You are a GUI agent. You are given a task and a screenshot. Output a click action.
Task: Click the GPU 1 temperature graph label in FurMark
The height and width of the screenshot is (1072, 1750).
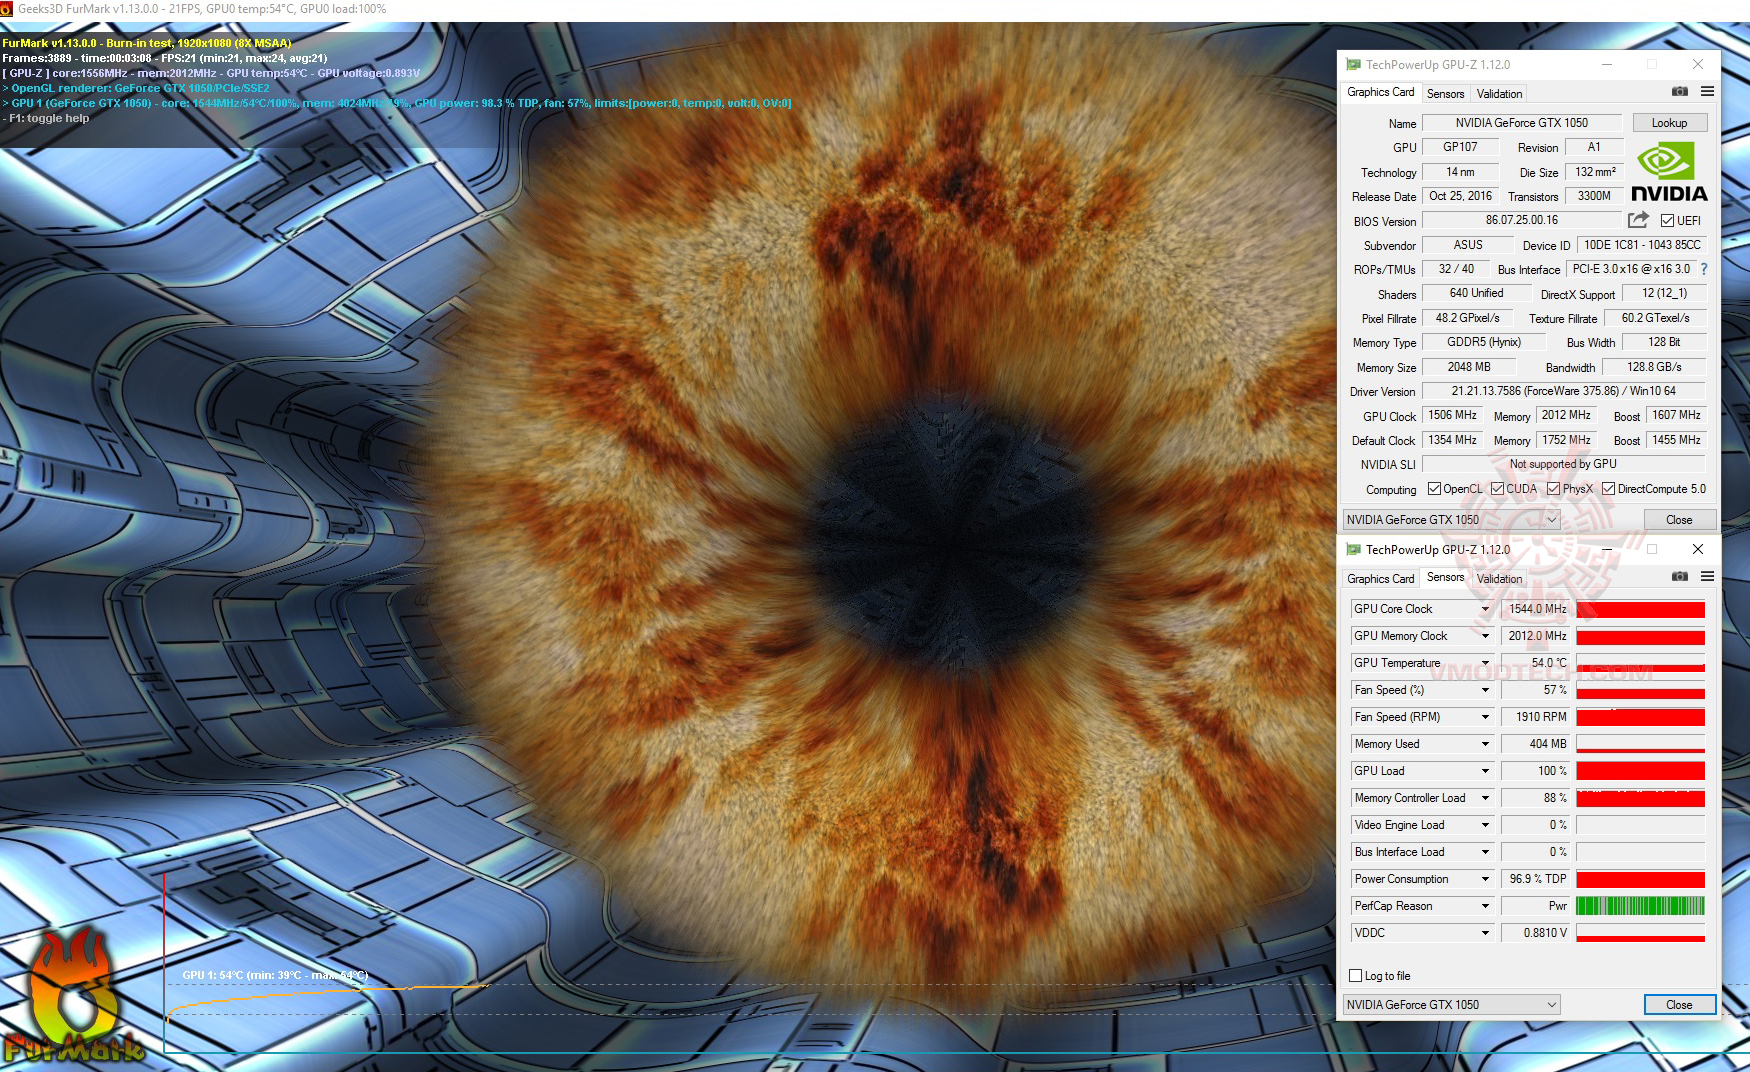point(275,975)
